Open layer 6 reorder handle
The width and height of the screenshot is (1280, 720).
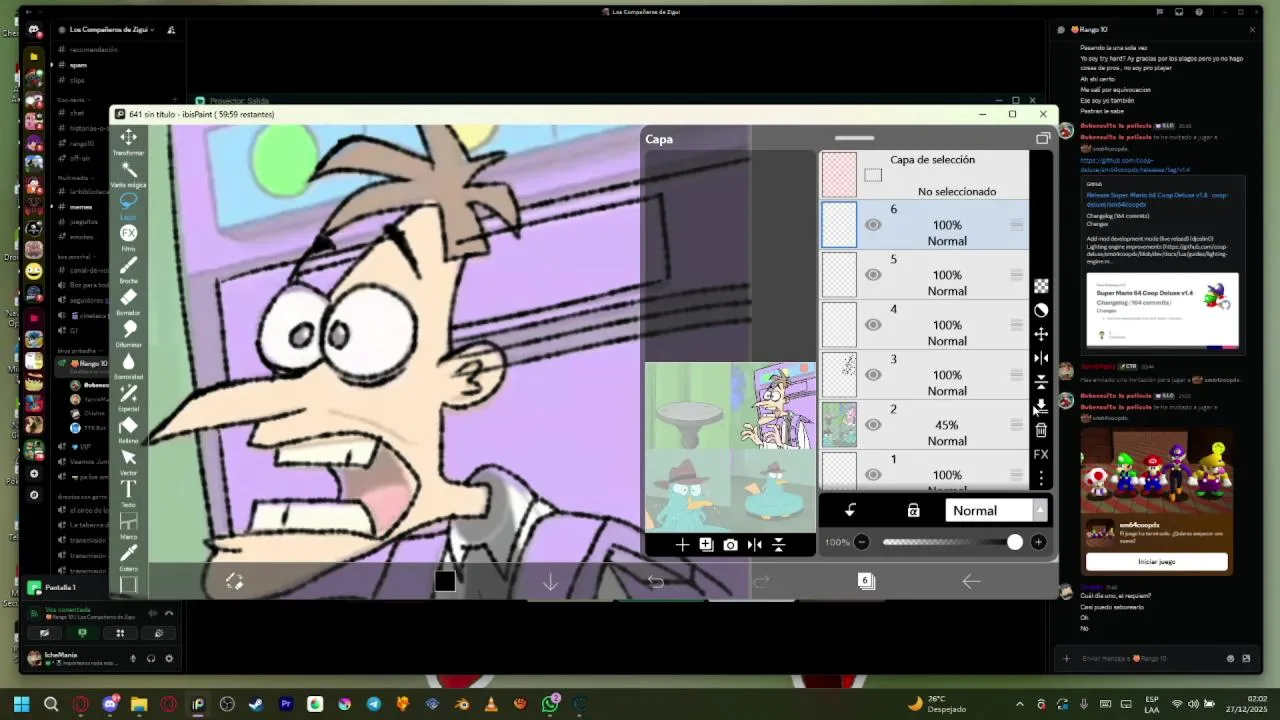pyautogui.click(x=1016, y=225)
